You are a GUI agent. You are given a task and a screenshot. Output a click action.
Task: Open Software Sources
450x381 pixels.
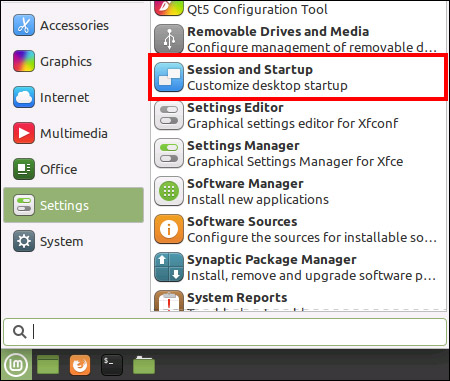point(298,229)
